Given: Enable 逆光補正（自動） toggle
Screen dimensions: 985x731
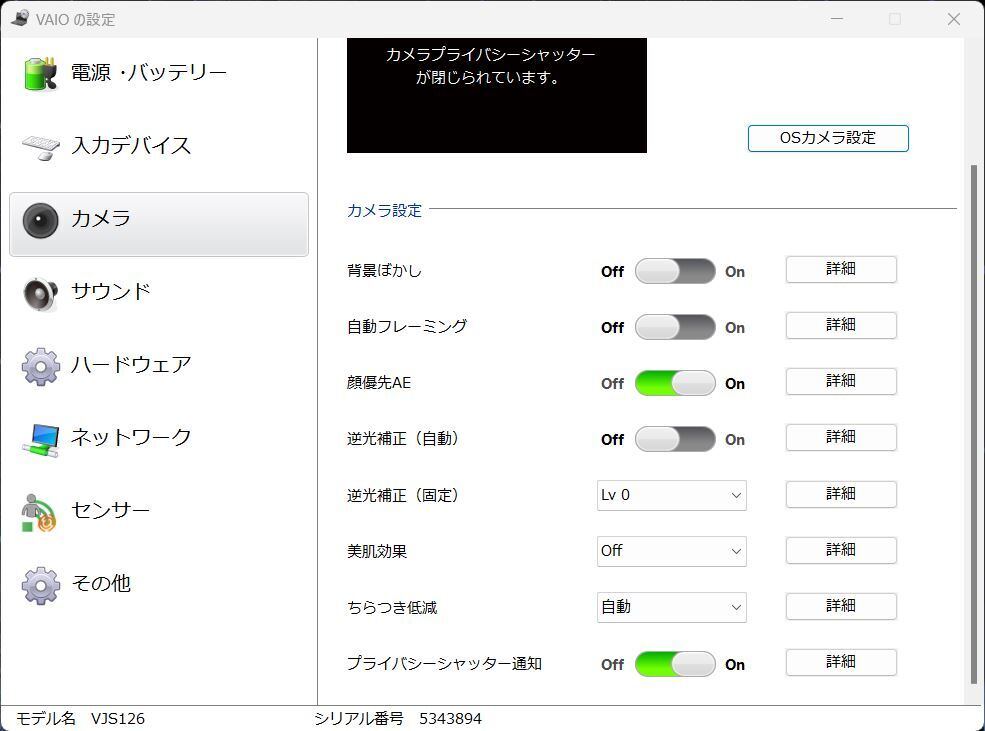Looking at the screenshot, I should 675,439.
